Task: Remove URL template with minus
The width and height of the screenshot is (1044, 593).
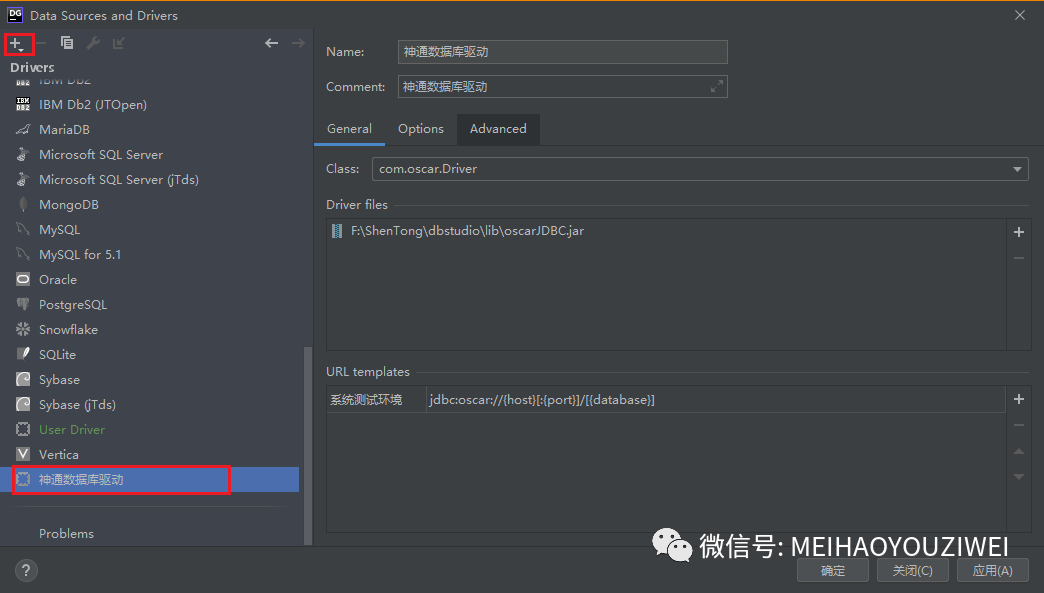Action: (1019, 425)
